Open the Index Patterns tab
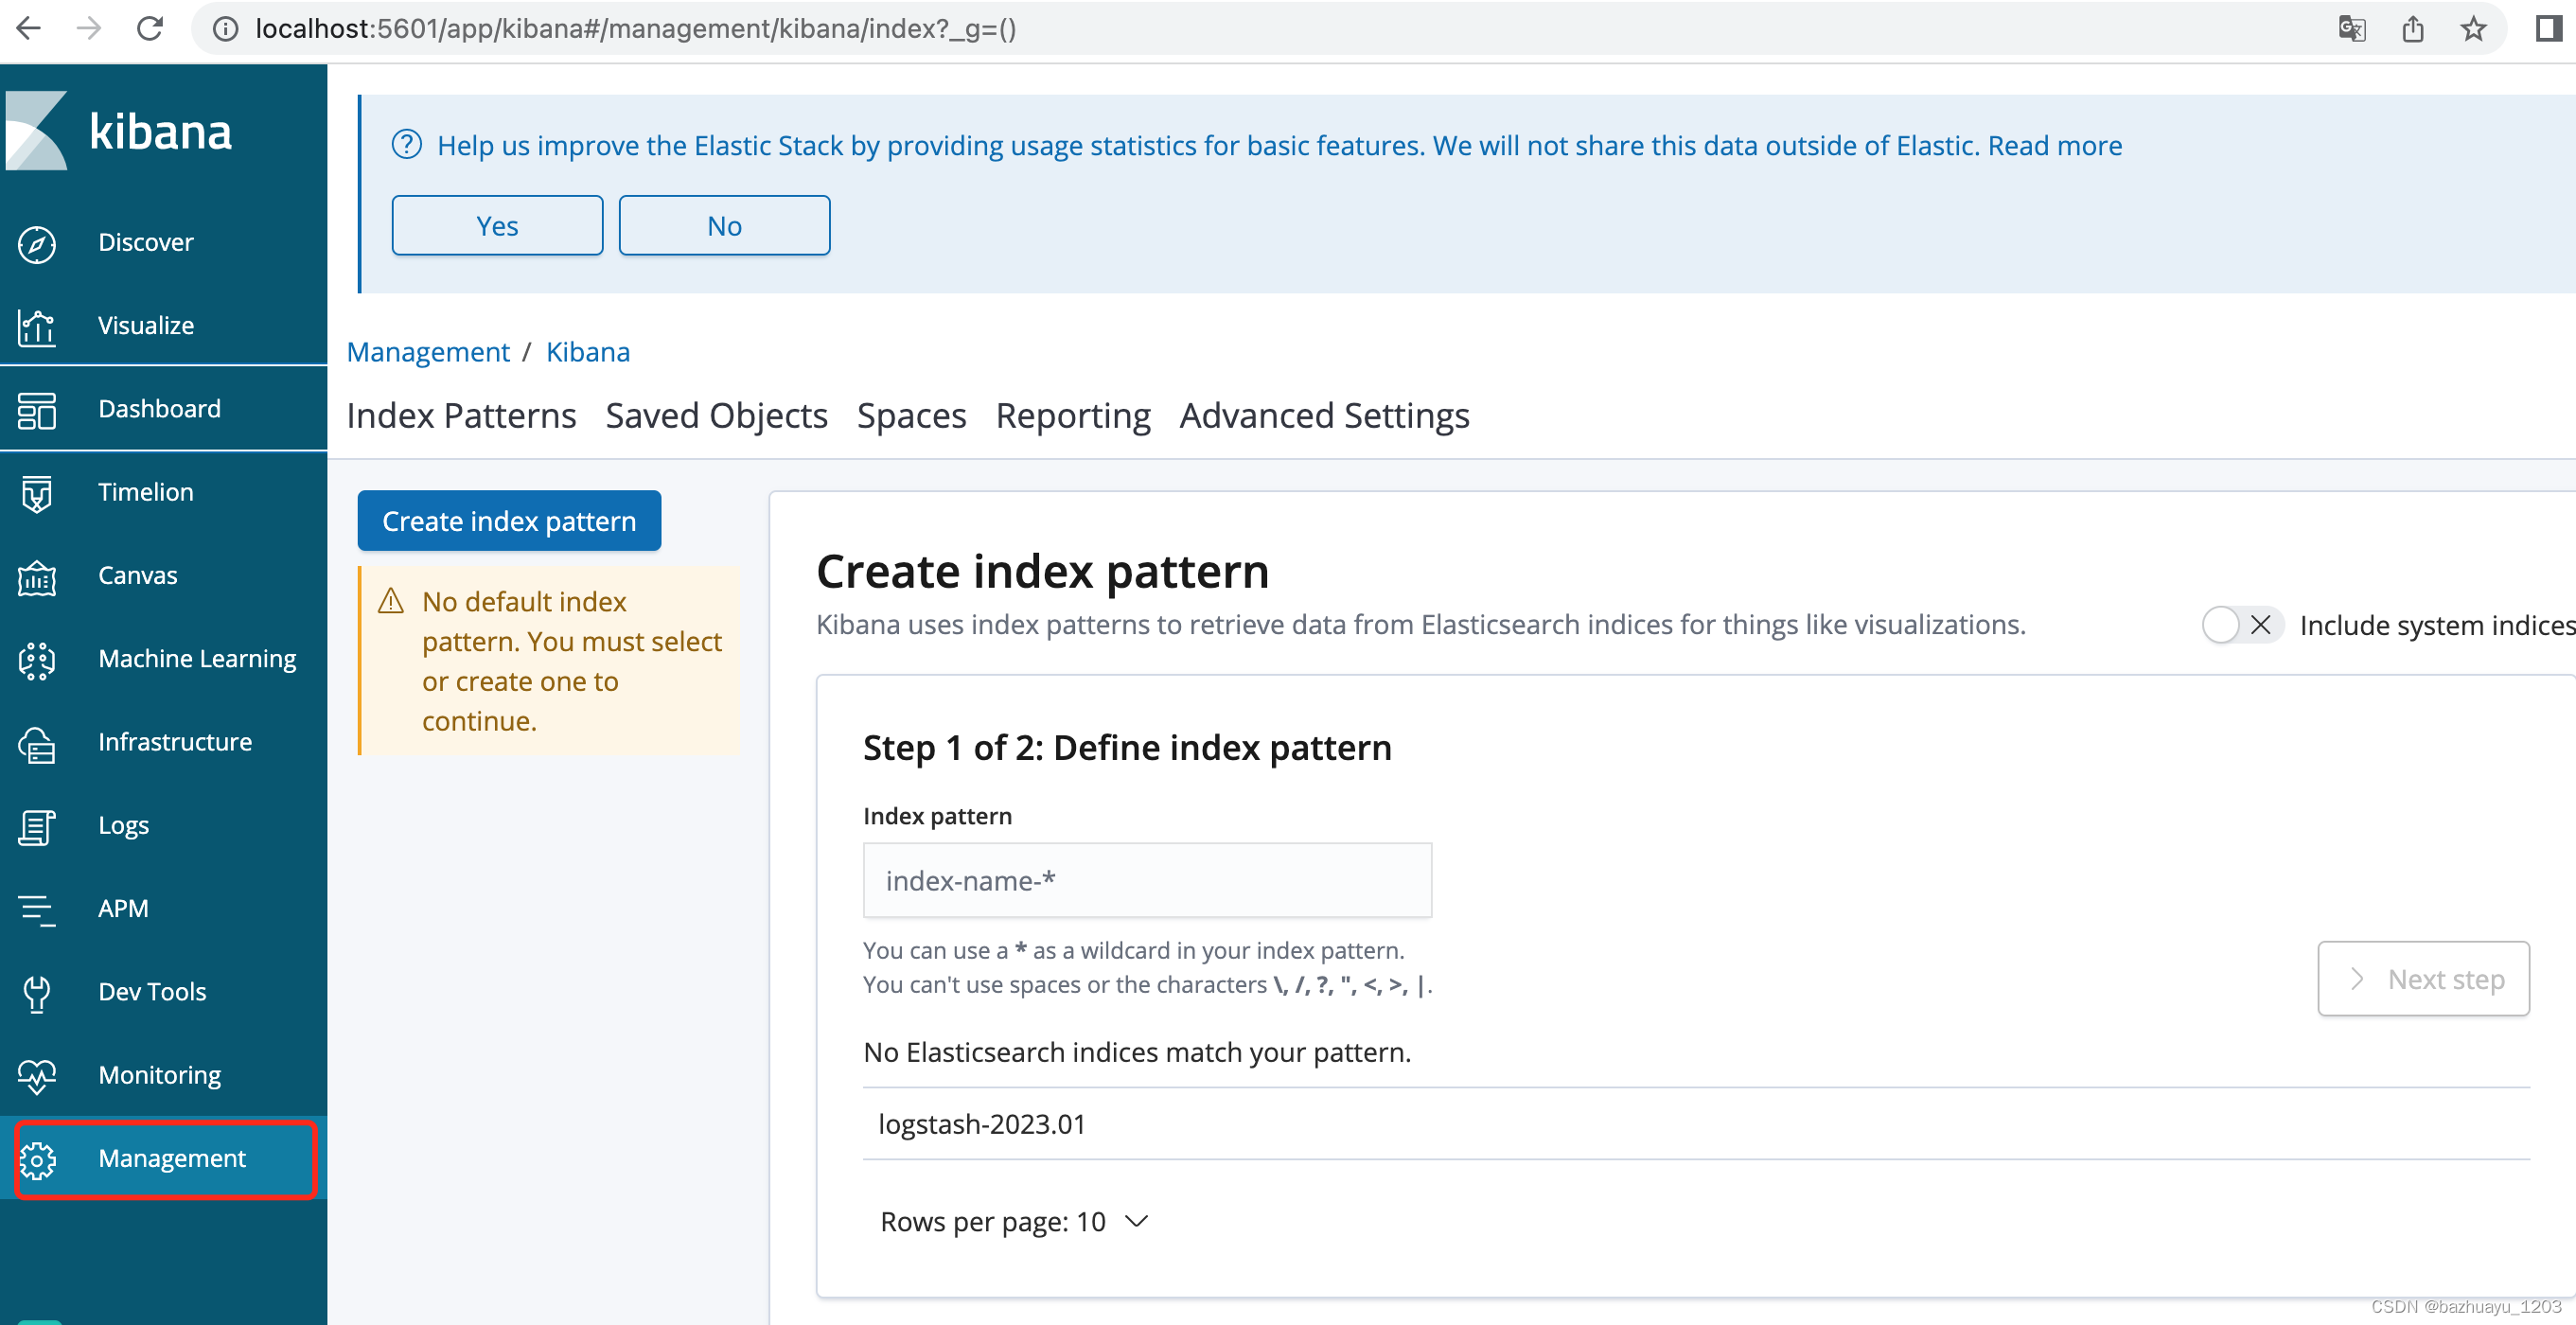This screenshot has height=1325, width=2576. click(x=461, y=415)
